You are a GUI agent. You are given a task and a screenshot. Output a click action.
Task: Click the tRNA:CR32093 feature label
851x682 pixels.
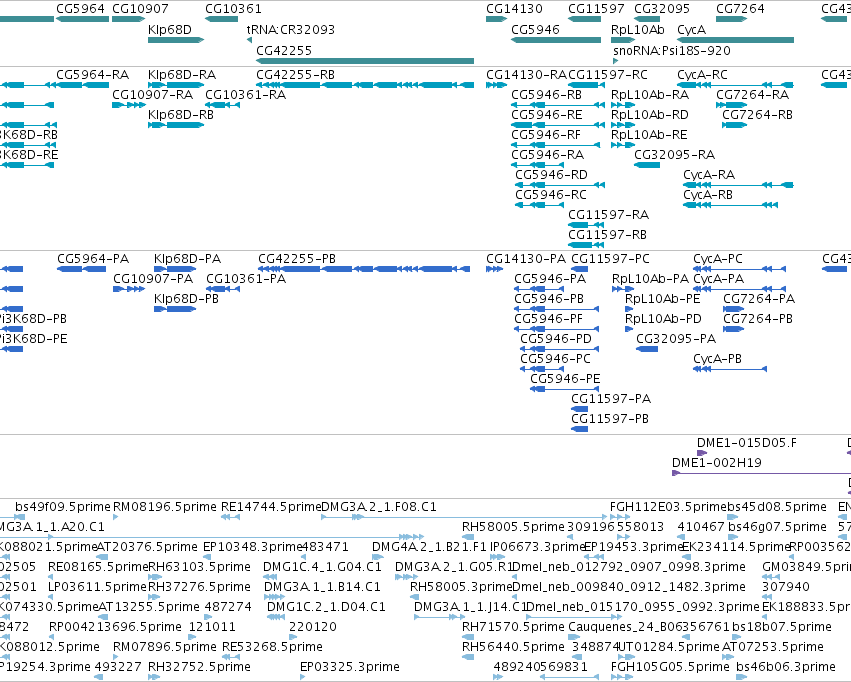coord(291,30)
